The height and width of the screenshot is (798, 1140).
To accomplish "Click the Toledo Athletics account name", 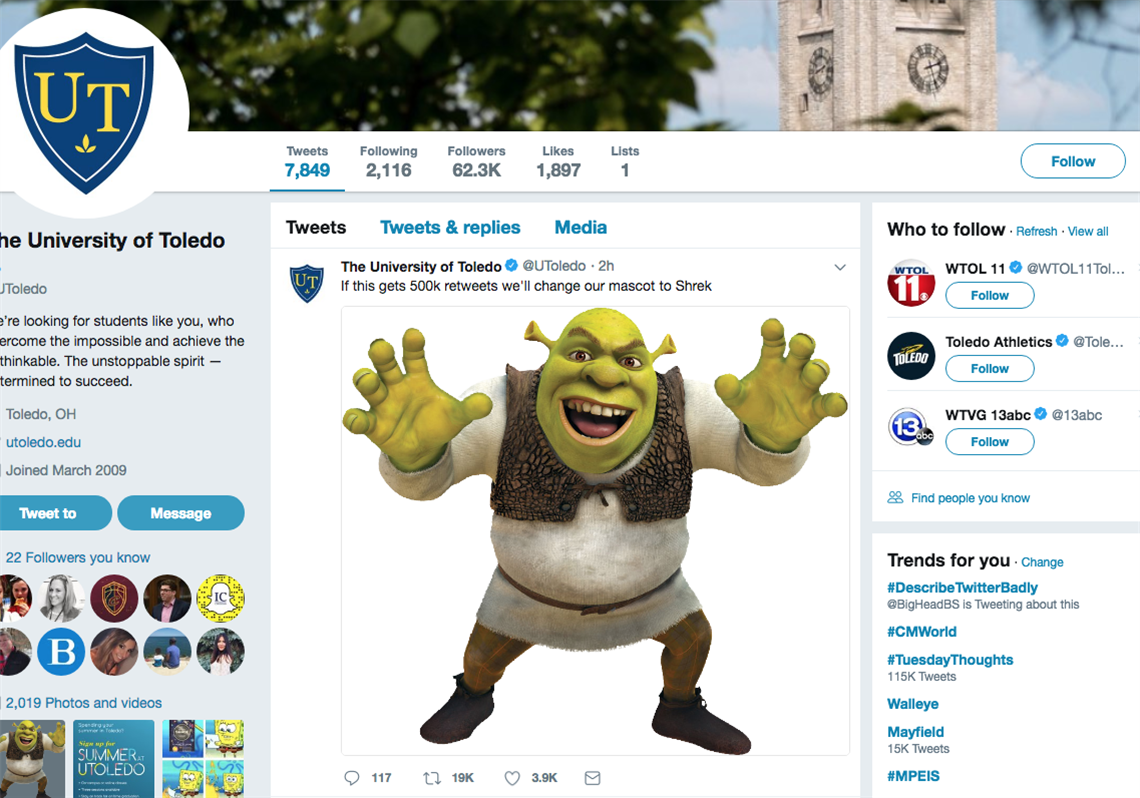I will [998, 342].
